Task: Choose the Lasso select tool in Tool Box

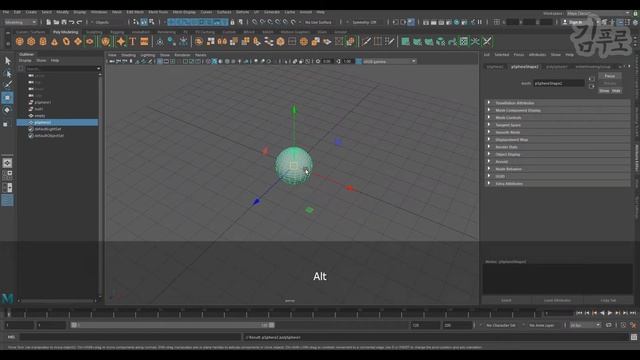Action: 7,73
